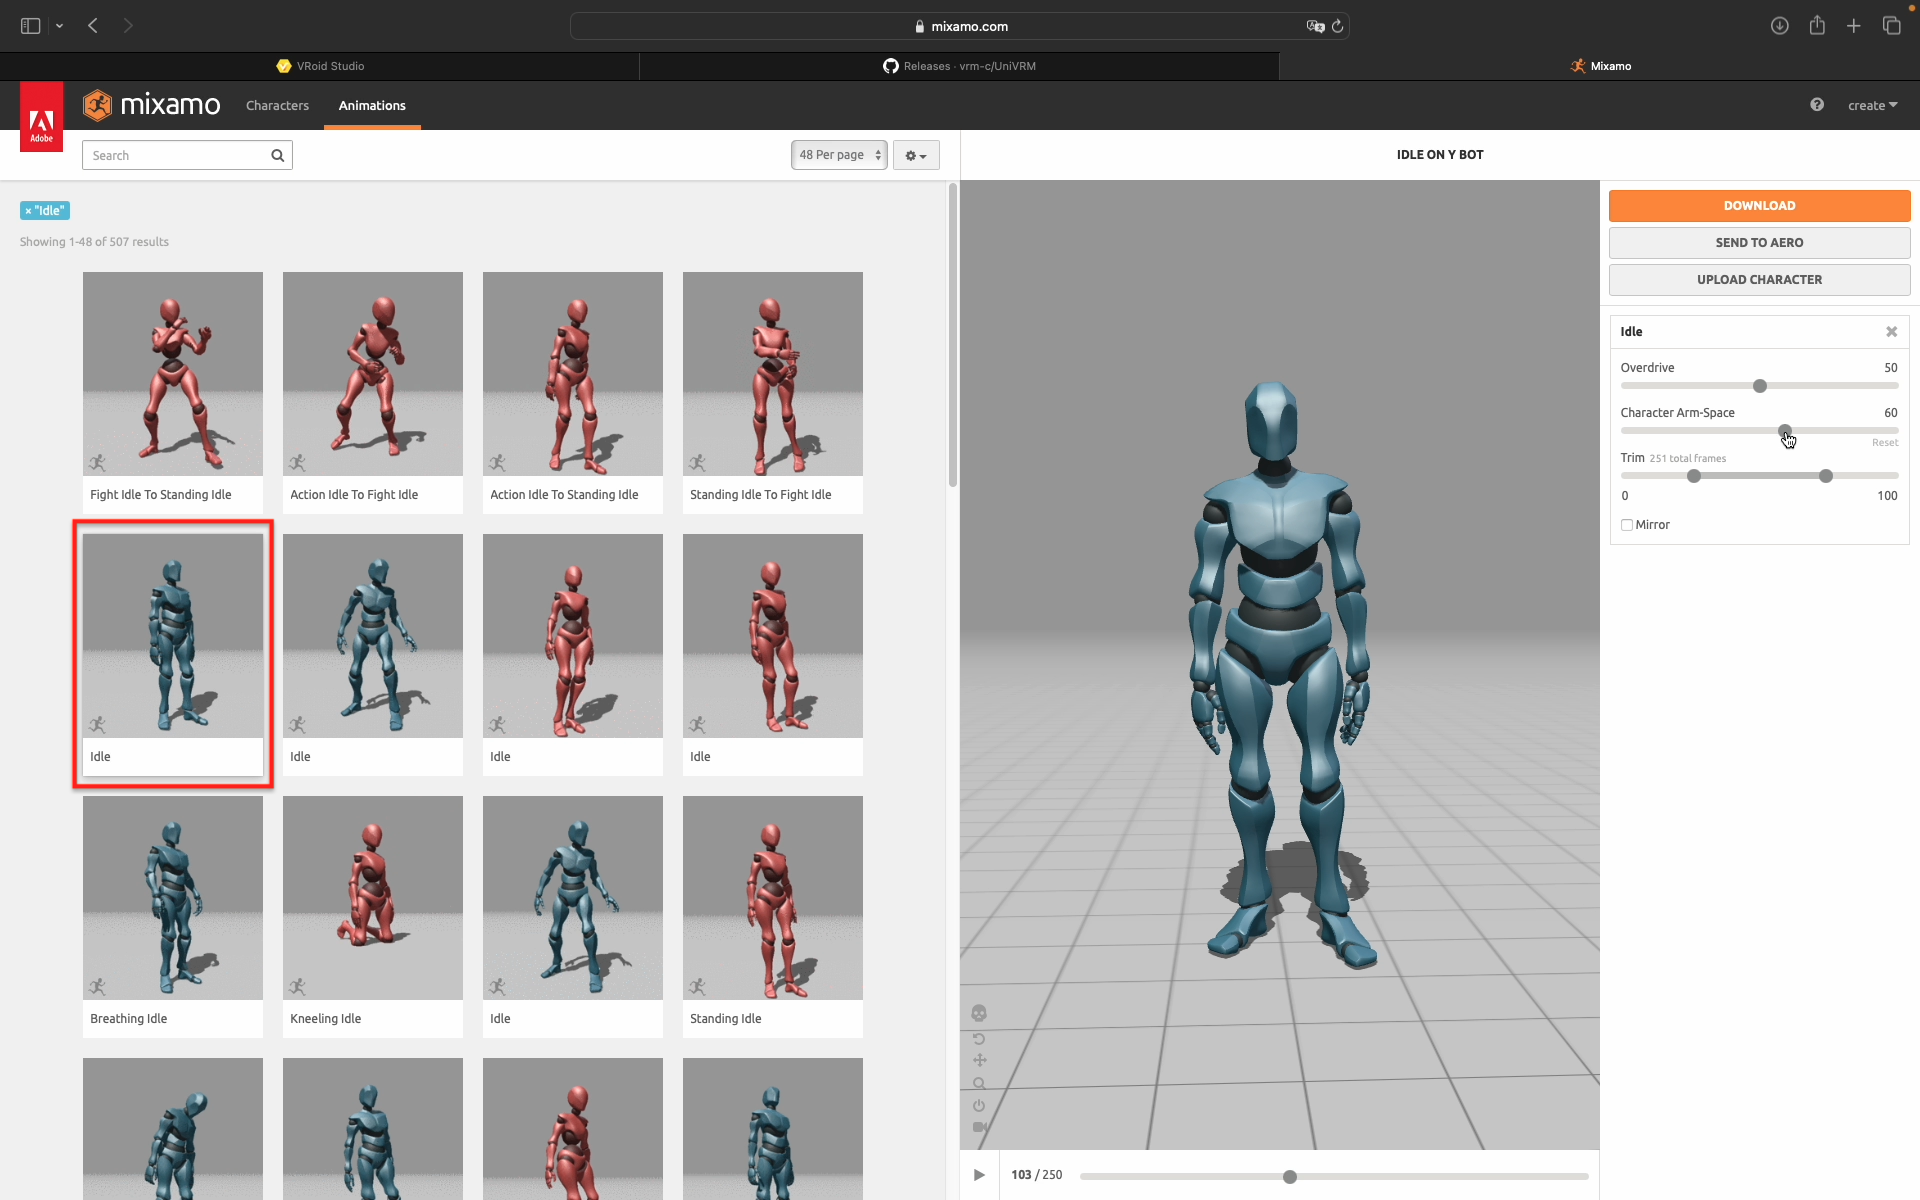This screenshot has height=1200, width=1920.
Task: Click the search magnifier icon in the search box
Action: pyautogui.click(x=278, y=155)
